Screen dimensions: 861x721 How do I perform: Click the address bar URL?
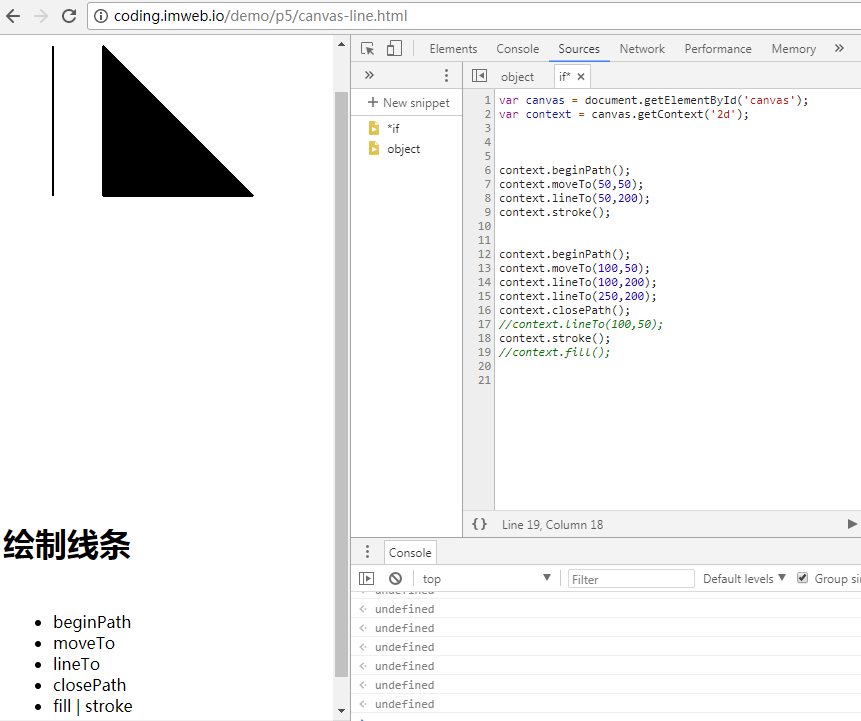[260, 16]
